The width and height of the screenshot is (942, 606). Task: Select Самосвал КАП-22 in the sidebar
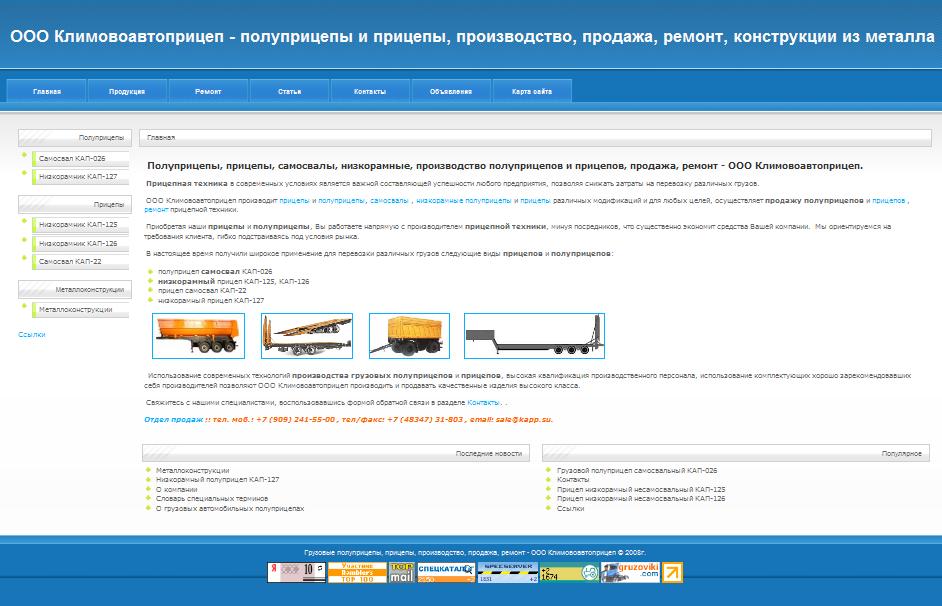[x=76, y=262]
